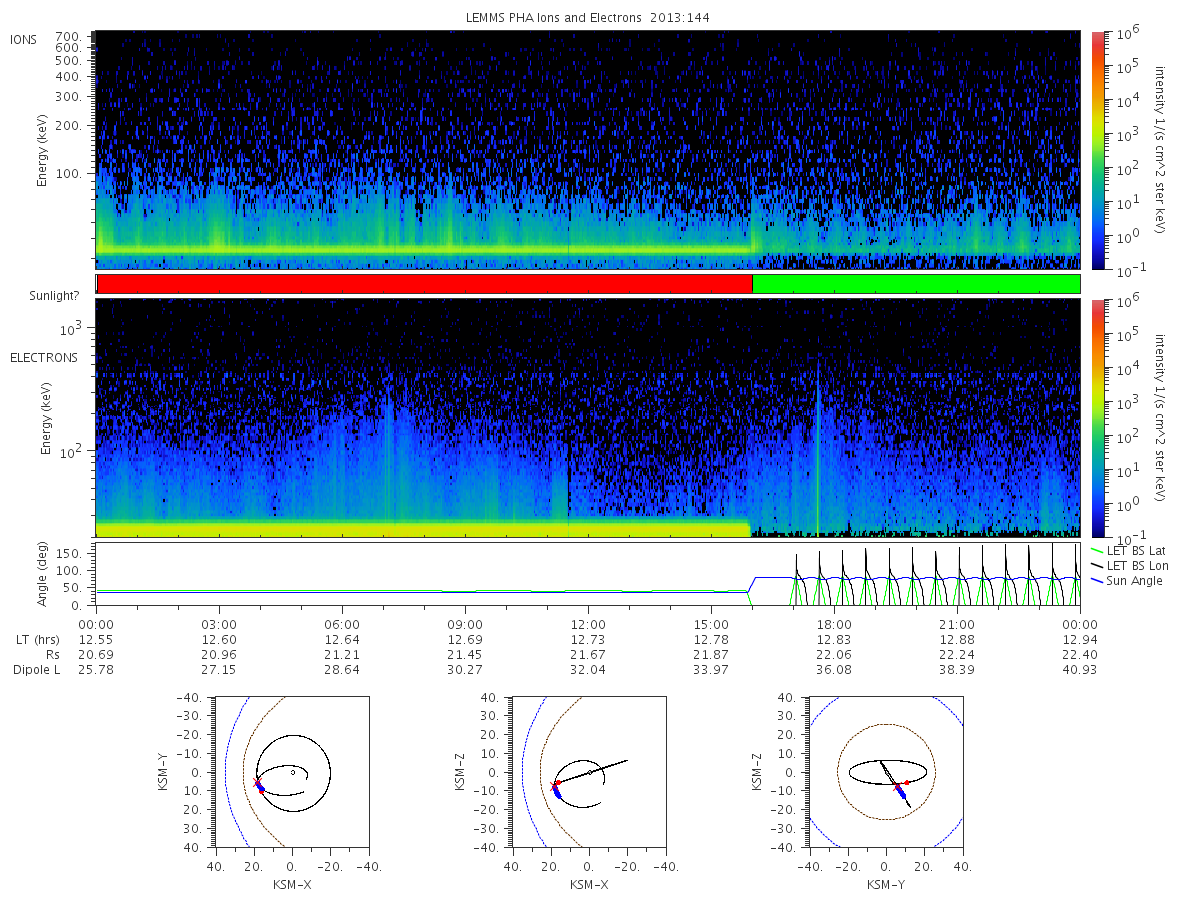Click the electrons intensity color scale bar
The width and height of the screenshot is (1200, 900).
pyautogui.click(x=1097, y=418)
